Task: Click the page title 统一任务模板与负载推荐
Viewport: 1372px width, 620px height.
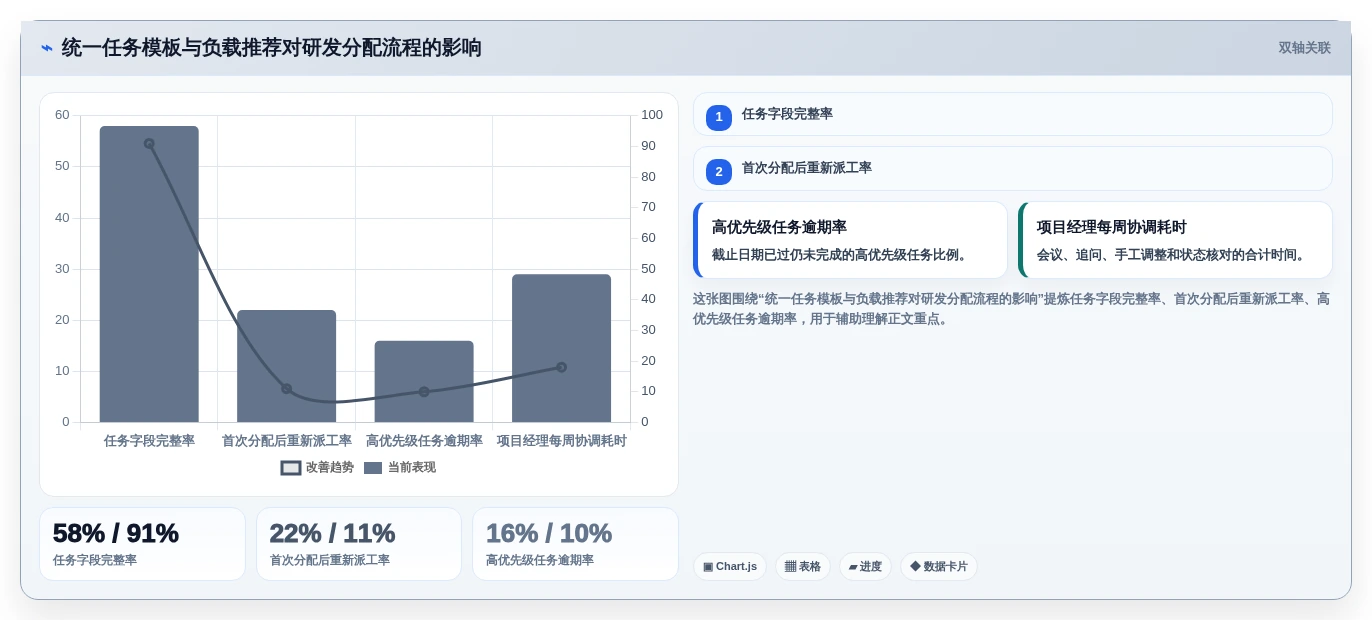Action: coord(272,48)
